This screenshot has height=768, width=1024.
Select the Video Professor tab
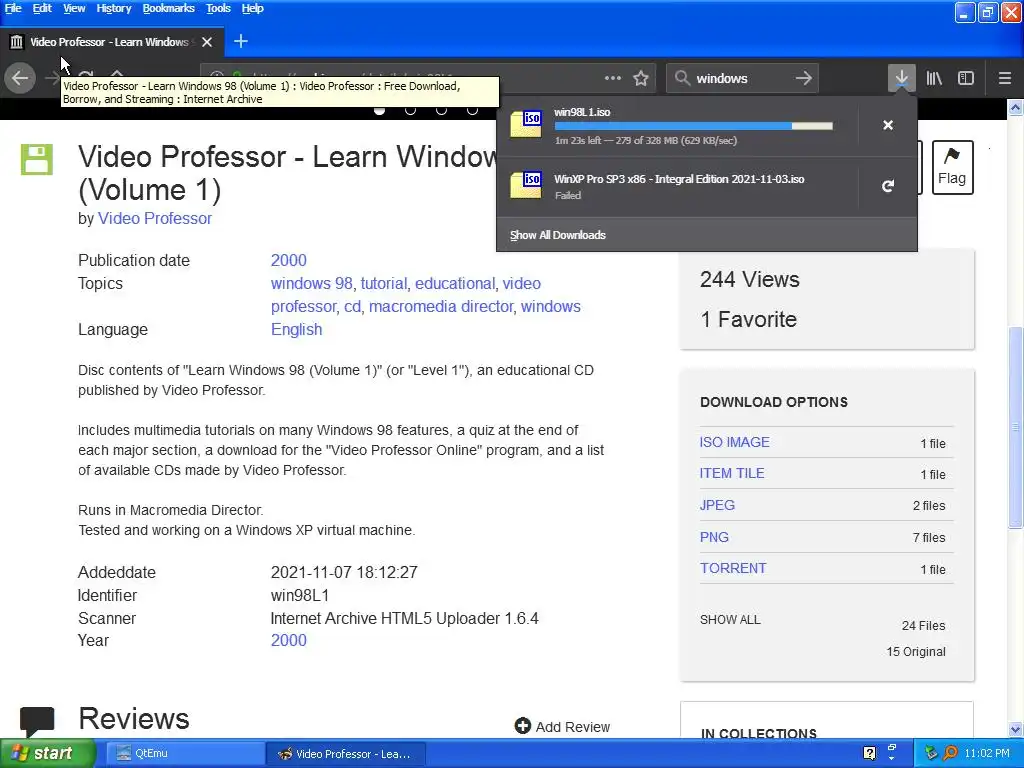pos(112,42)
